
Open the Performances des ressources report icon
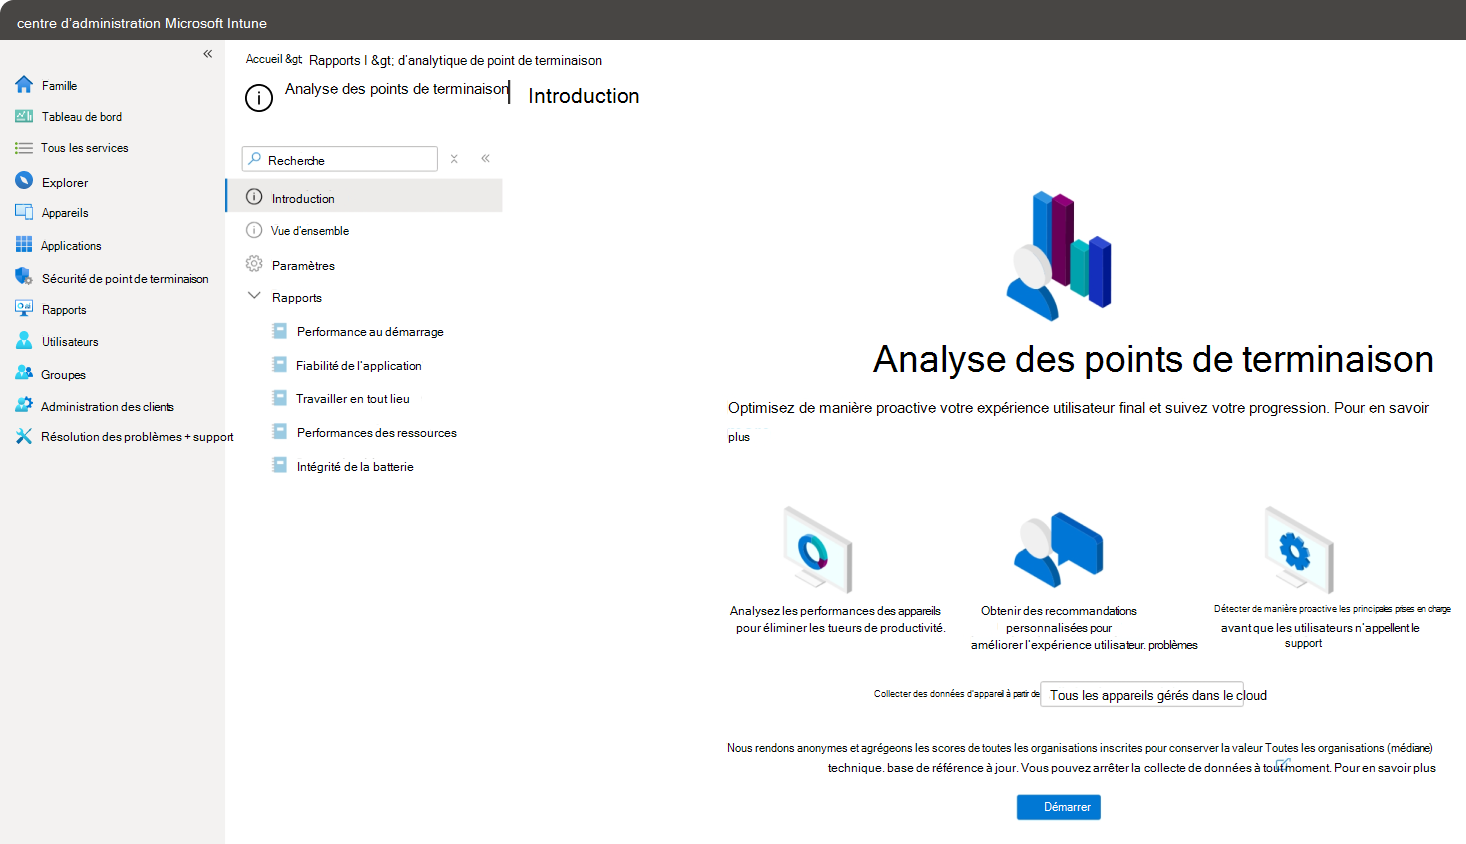point(280,432)
